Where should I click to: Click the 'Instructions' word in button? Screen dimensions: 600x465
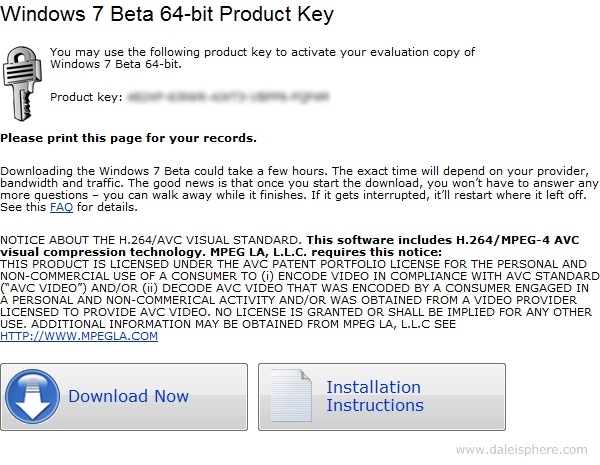click(375, 405)
